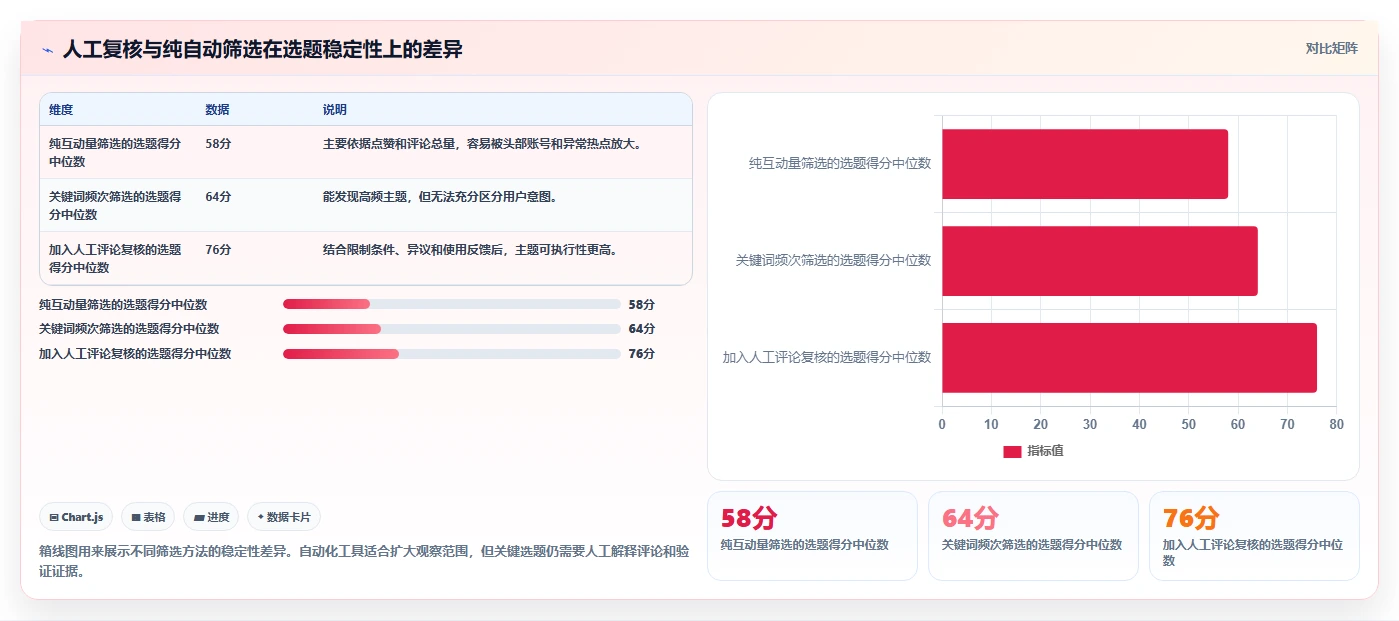Click the 76分 data card
The height and width of the screenshot is (621, 1399).
[1254, 536]
